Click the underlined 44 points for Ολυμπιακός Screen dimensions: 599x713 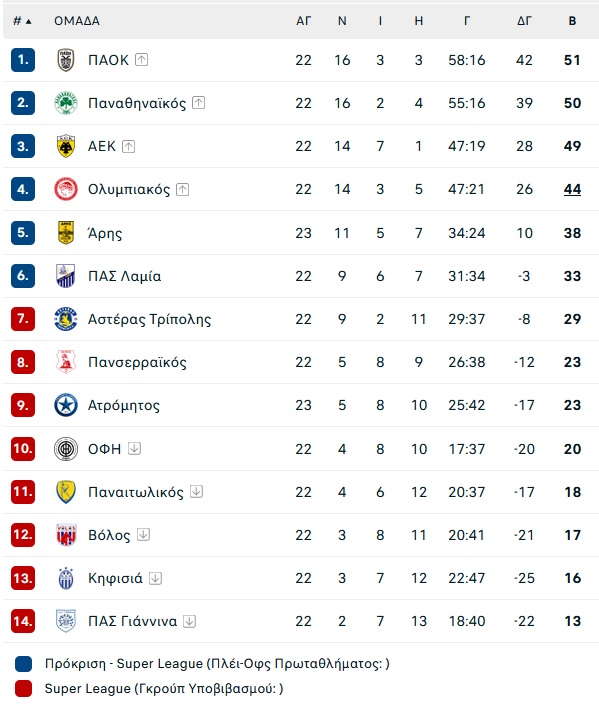[573, 189]
